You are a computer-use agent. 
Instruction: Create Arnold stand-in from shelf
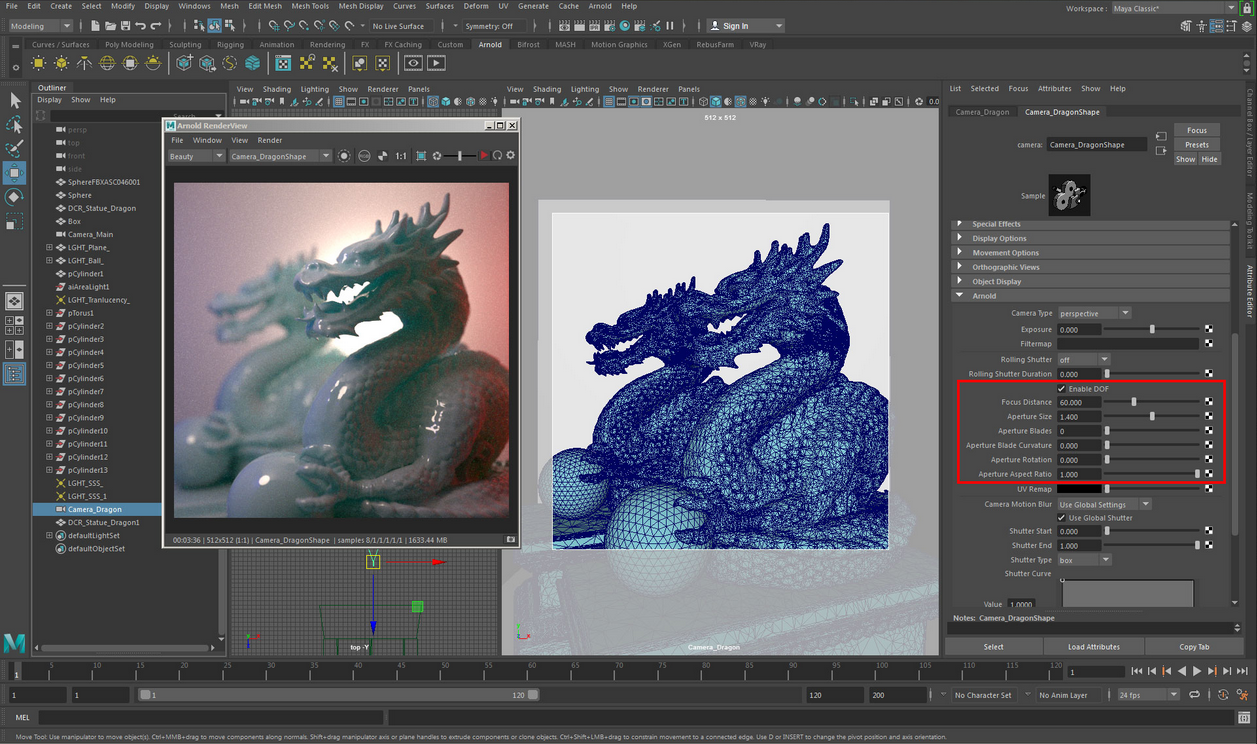[x=184, y=63]
